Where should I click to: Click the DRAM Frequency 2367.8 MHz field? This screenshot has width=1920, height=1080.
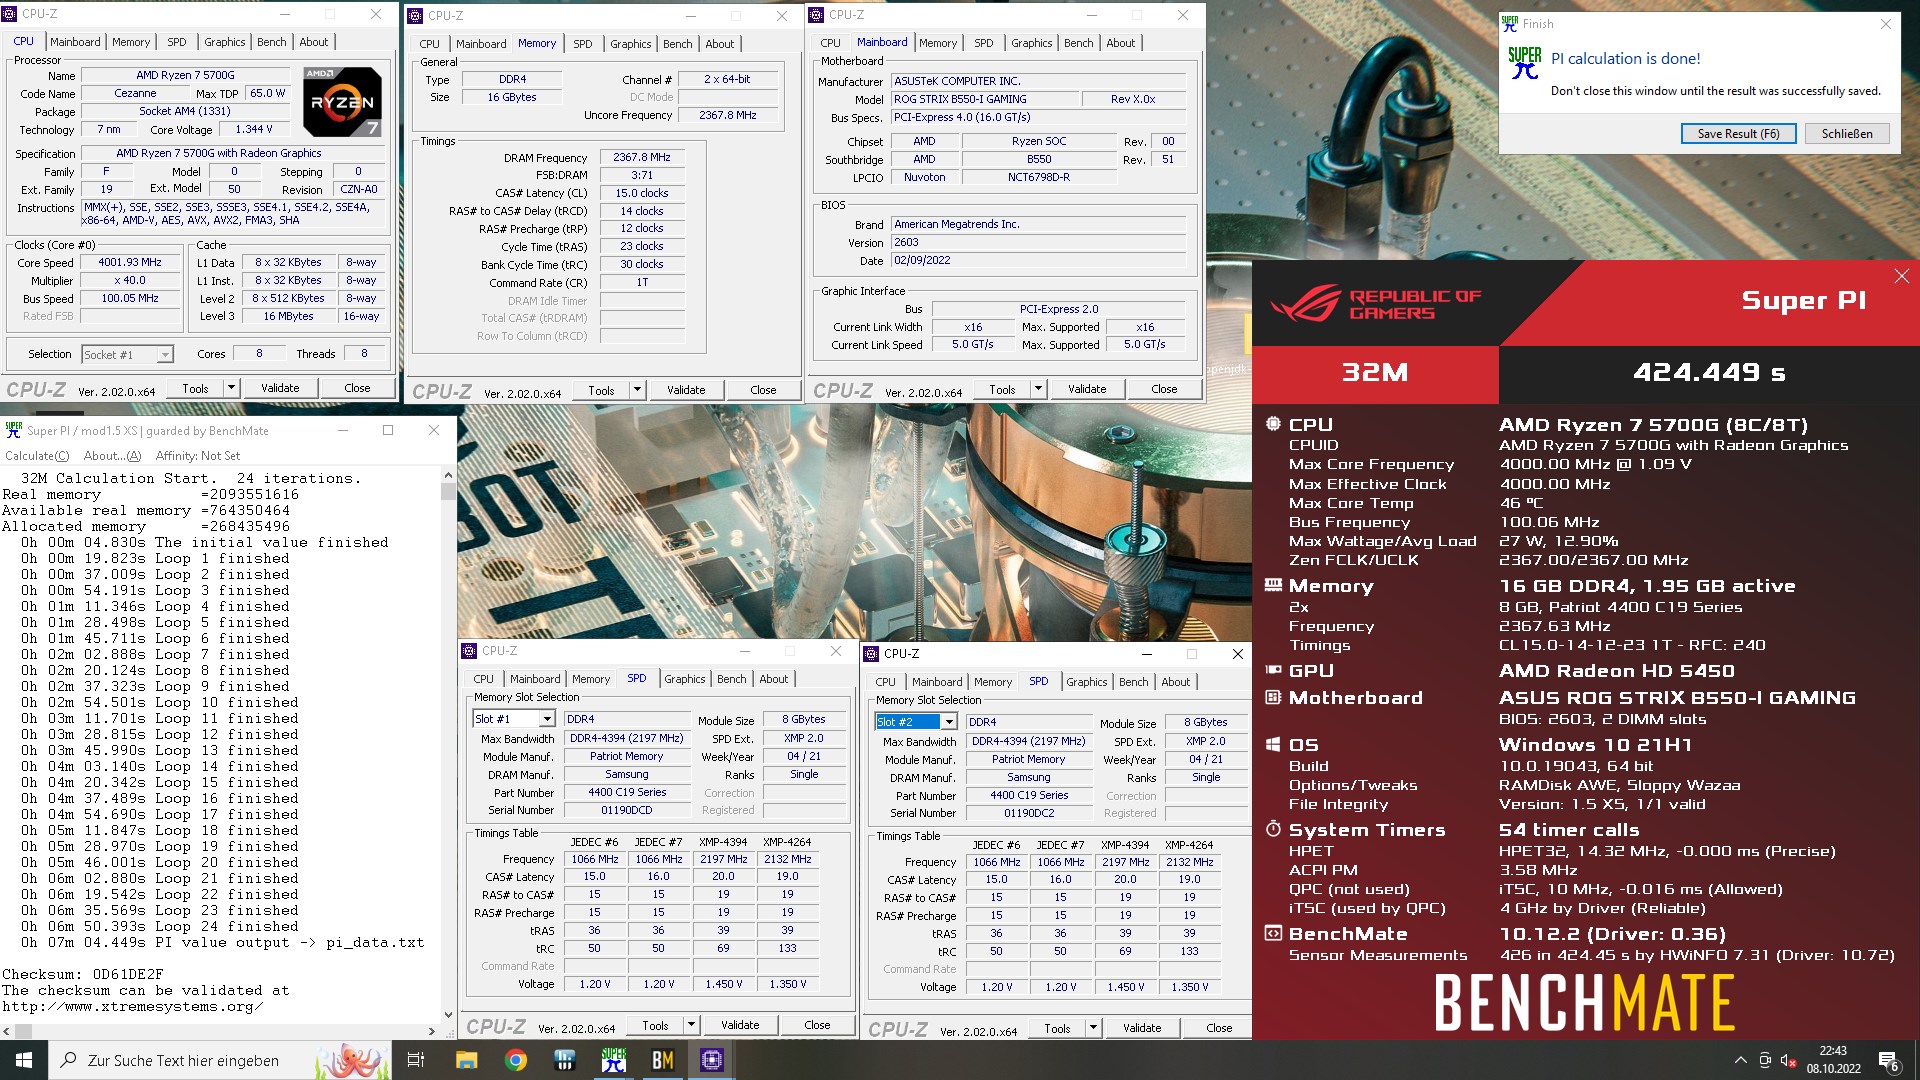642,157
